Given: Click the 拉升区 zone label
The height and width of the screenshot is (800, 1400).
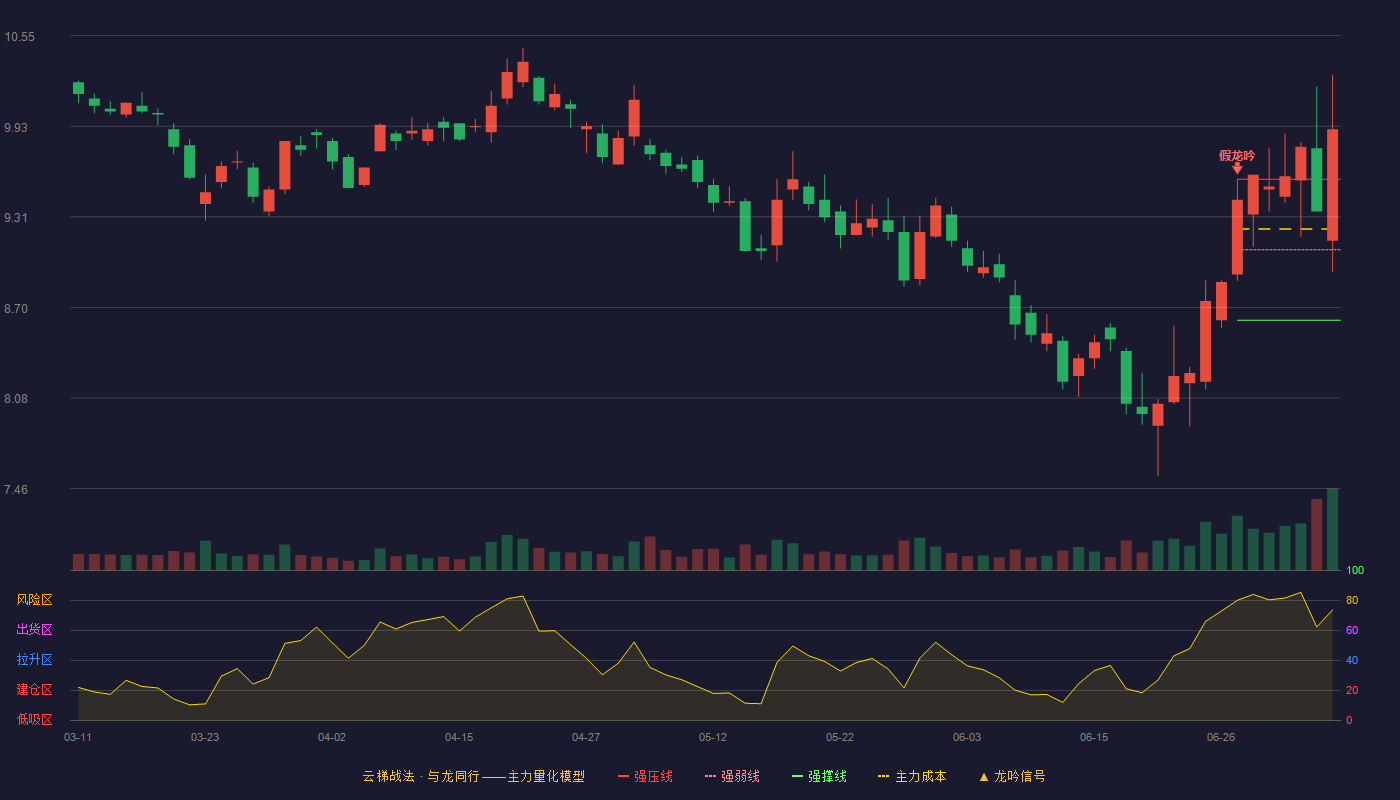Looking at the screenshot, I should click(34, 660).
